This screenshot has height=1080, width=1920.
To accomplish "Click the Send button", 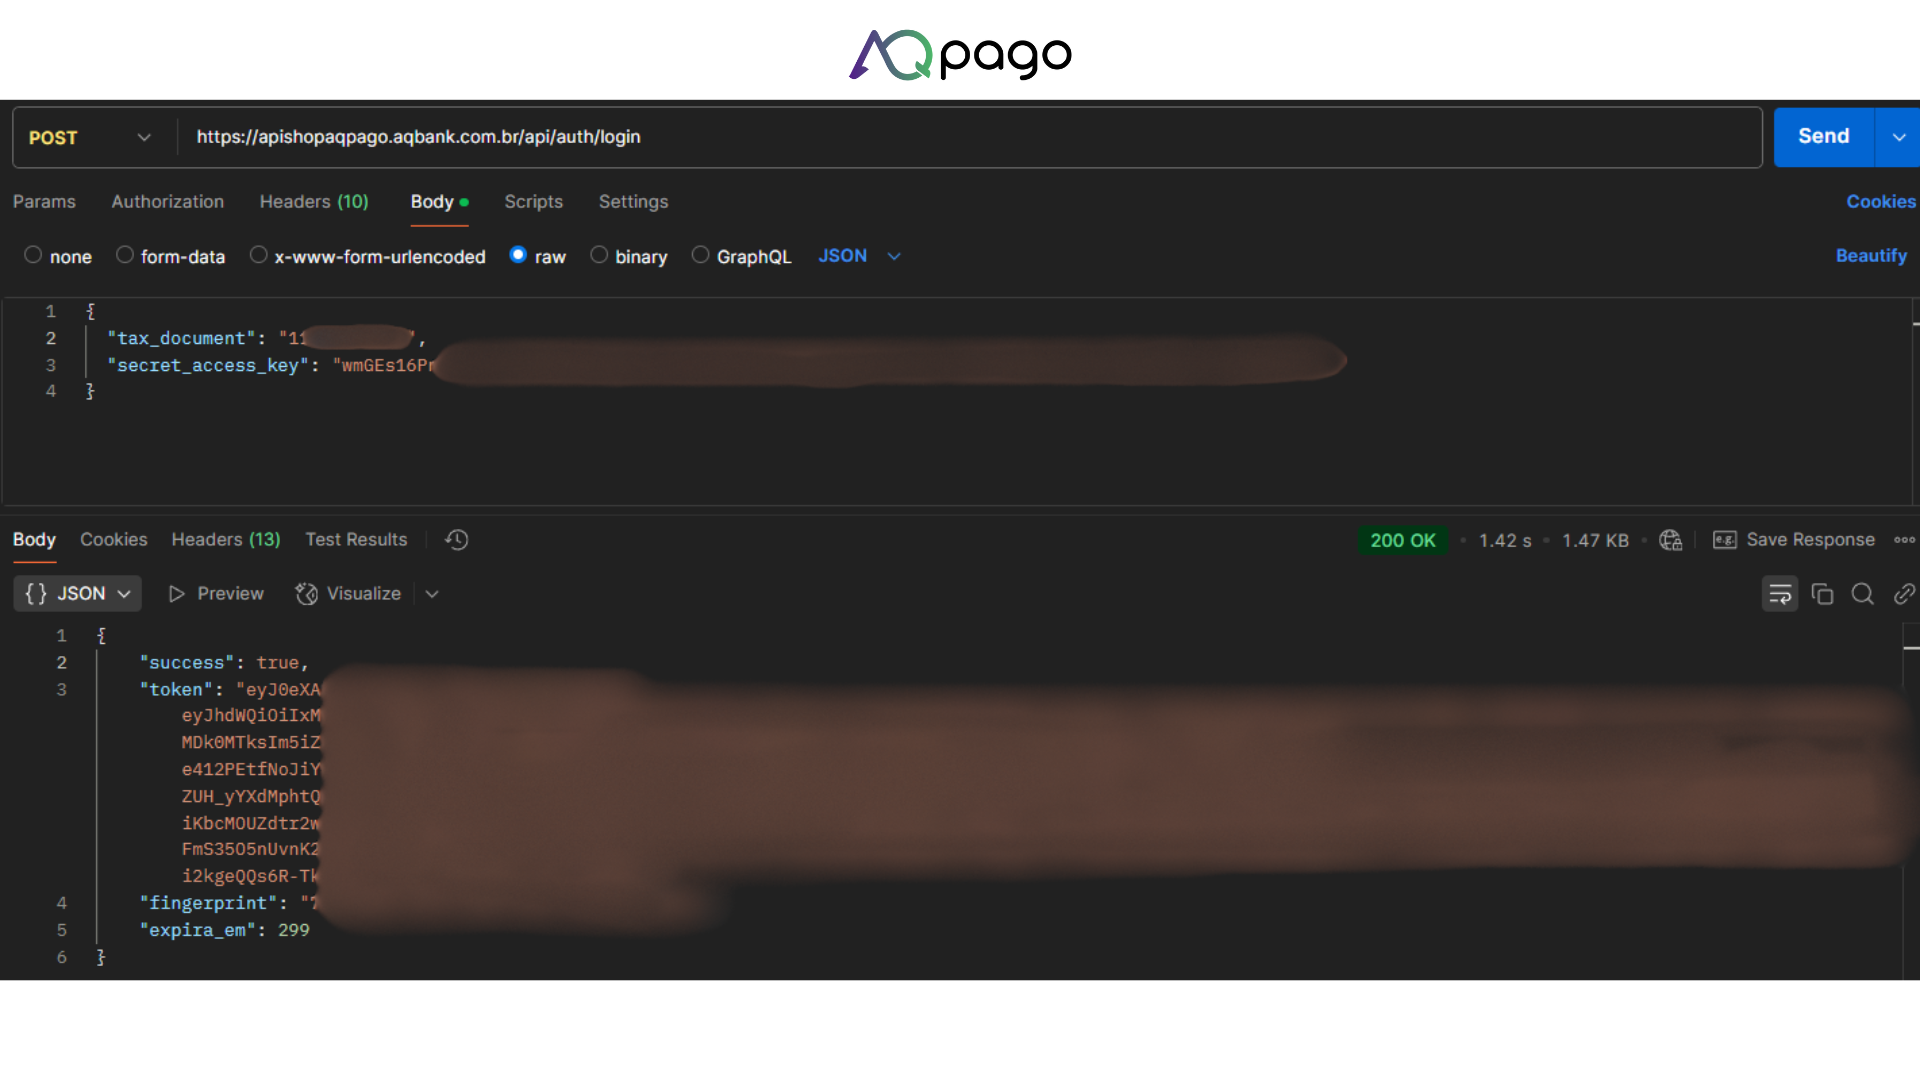I will pyautogui.click(x=1824, y=137).
